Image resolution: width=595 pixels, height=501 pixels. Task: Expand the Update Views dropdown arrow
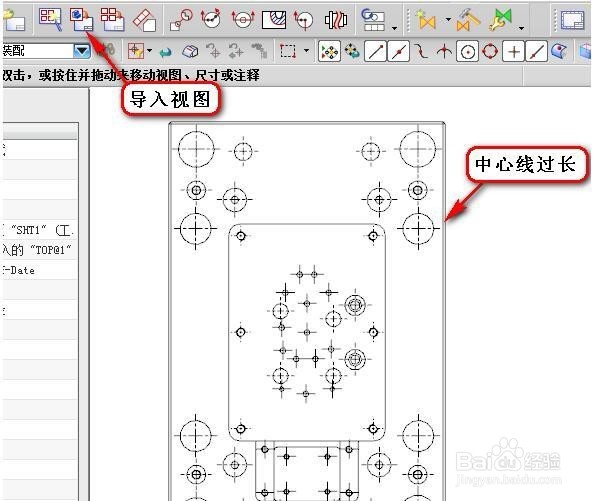pos(394,28)
